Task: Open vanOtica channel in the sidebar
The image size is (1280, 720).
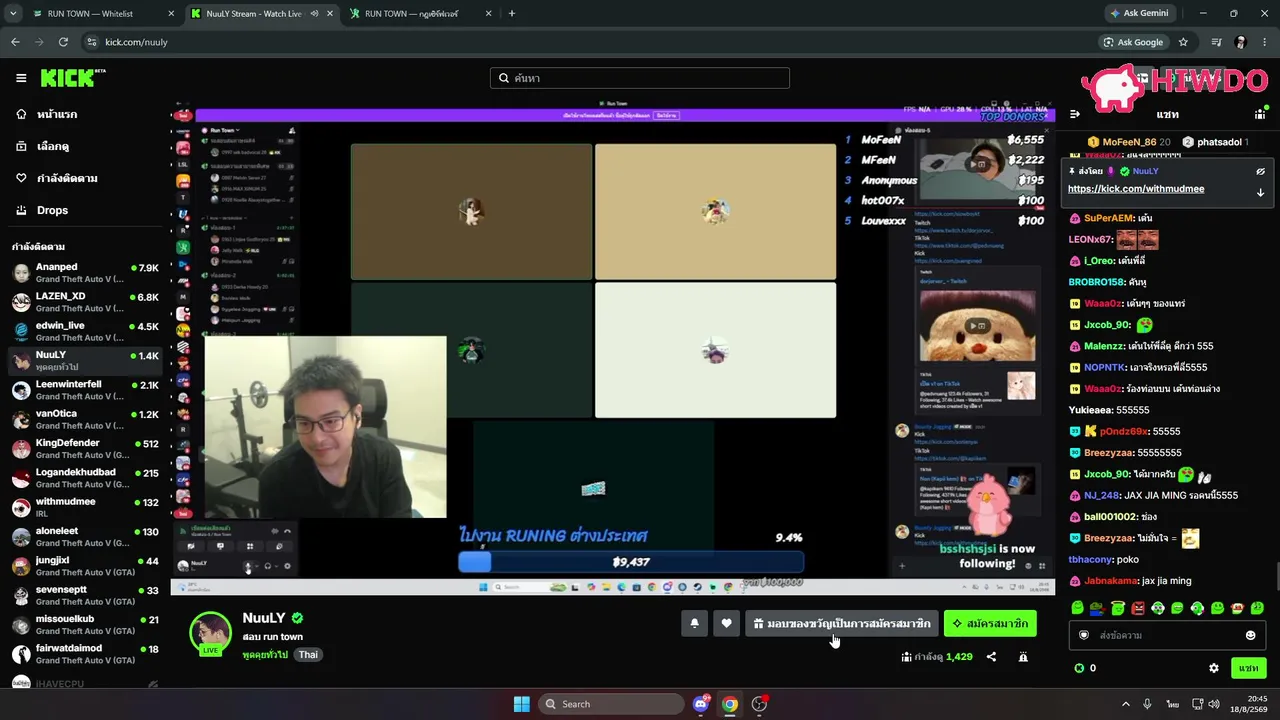Action: pos(85,419)
